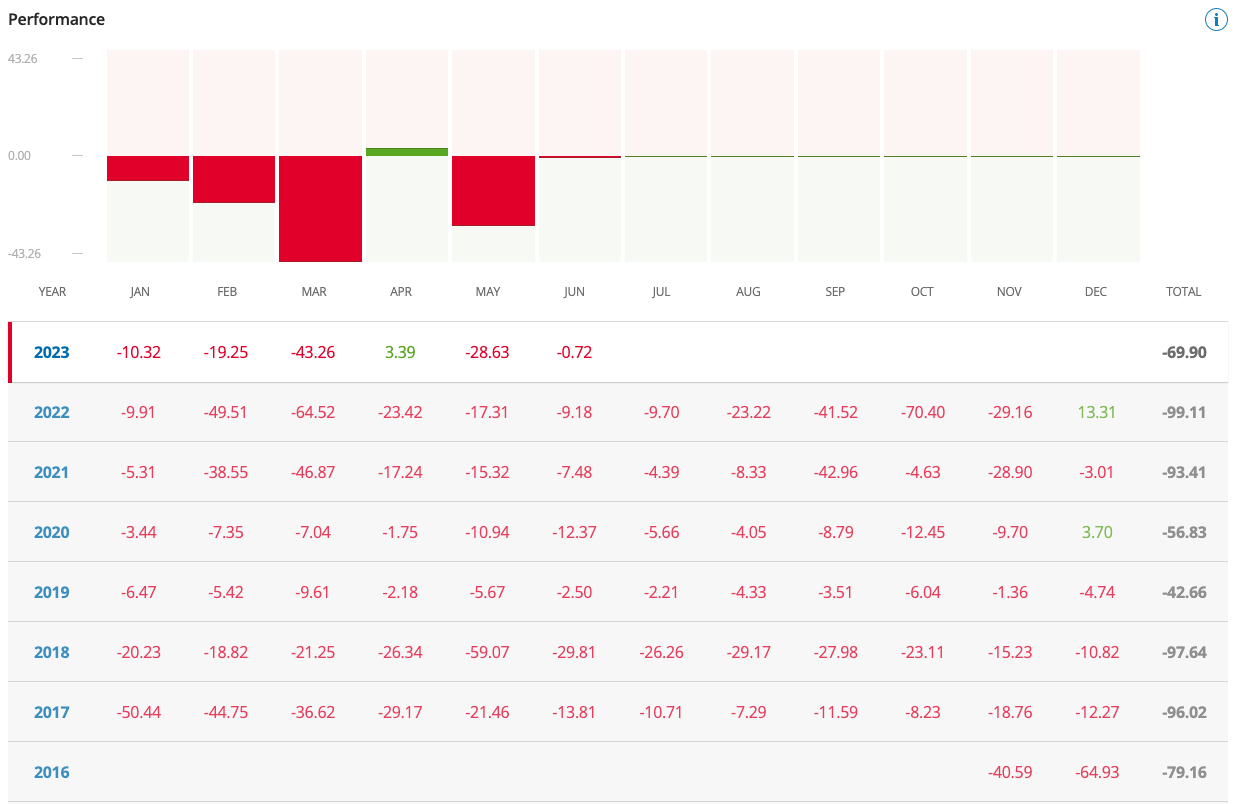This screenshot has width=1246, height=804.
Task: Click the 2019 year label
Action: pos(52,592)
